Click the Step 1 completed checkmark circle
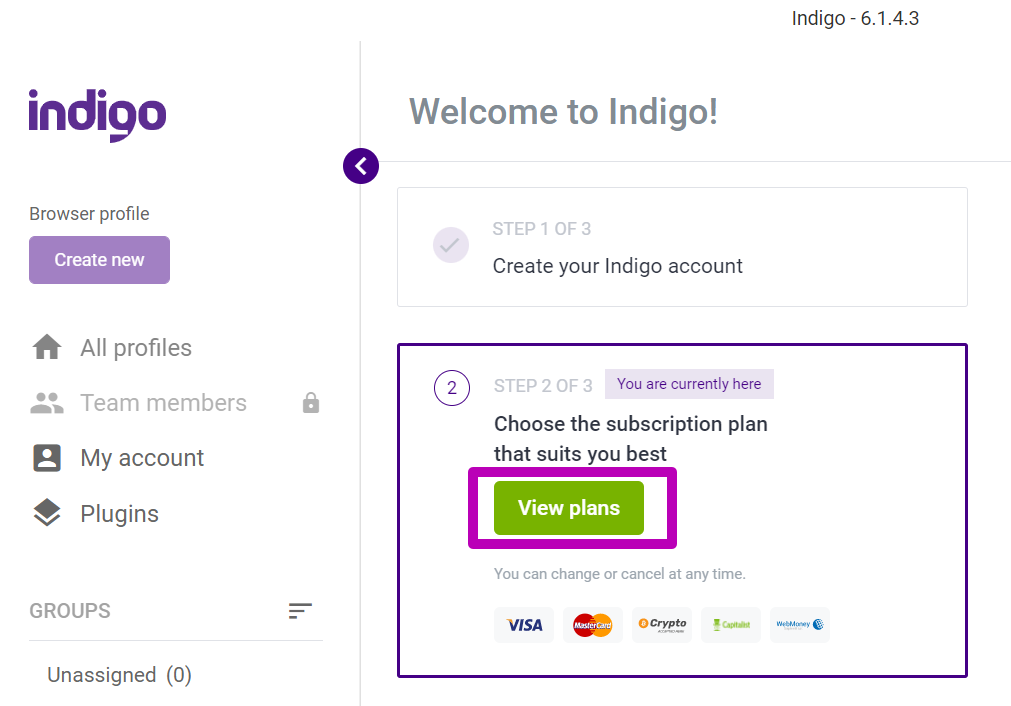1011x706 pixels. tap(451, 245)
